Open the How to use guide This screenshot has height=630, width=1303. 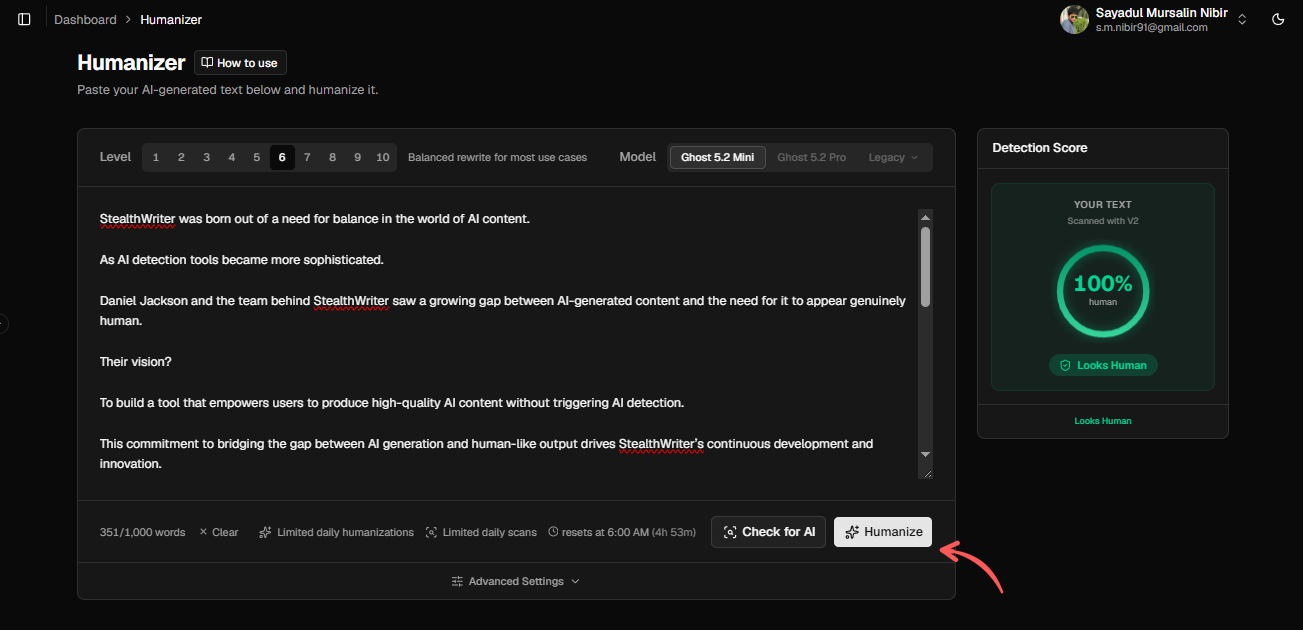tap(240, 63)
